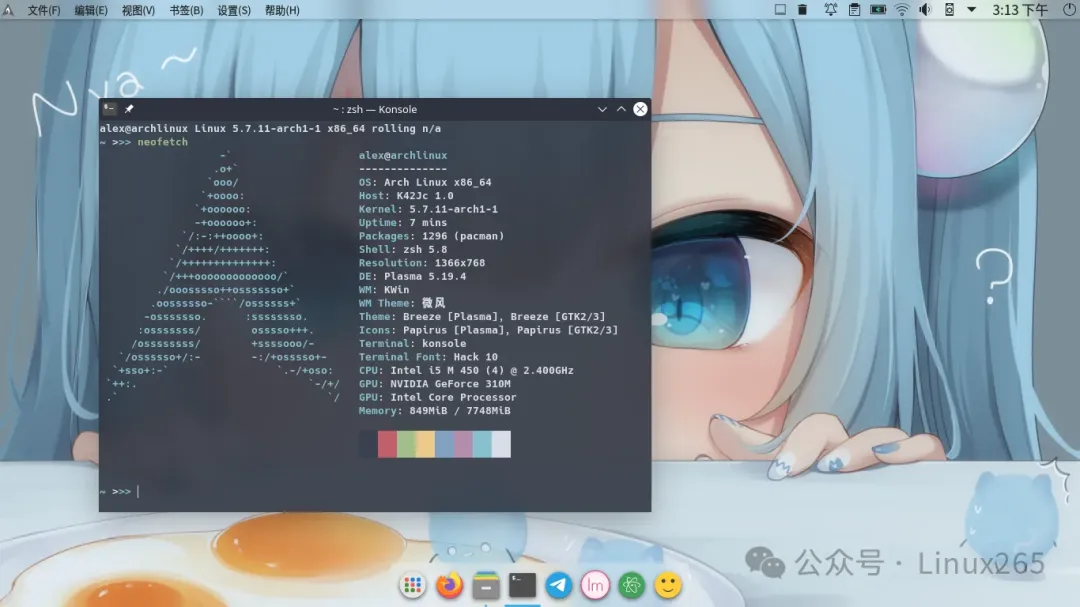1080x607 pixels.
Task: Open the battery status indicator
Action: click(878, 10)
